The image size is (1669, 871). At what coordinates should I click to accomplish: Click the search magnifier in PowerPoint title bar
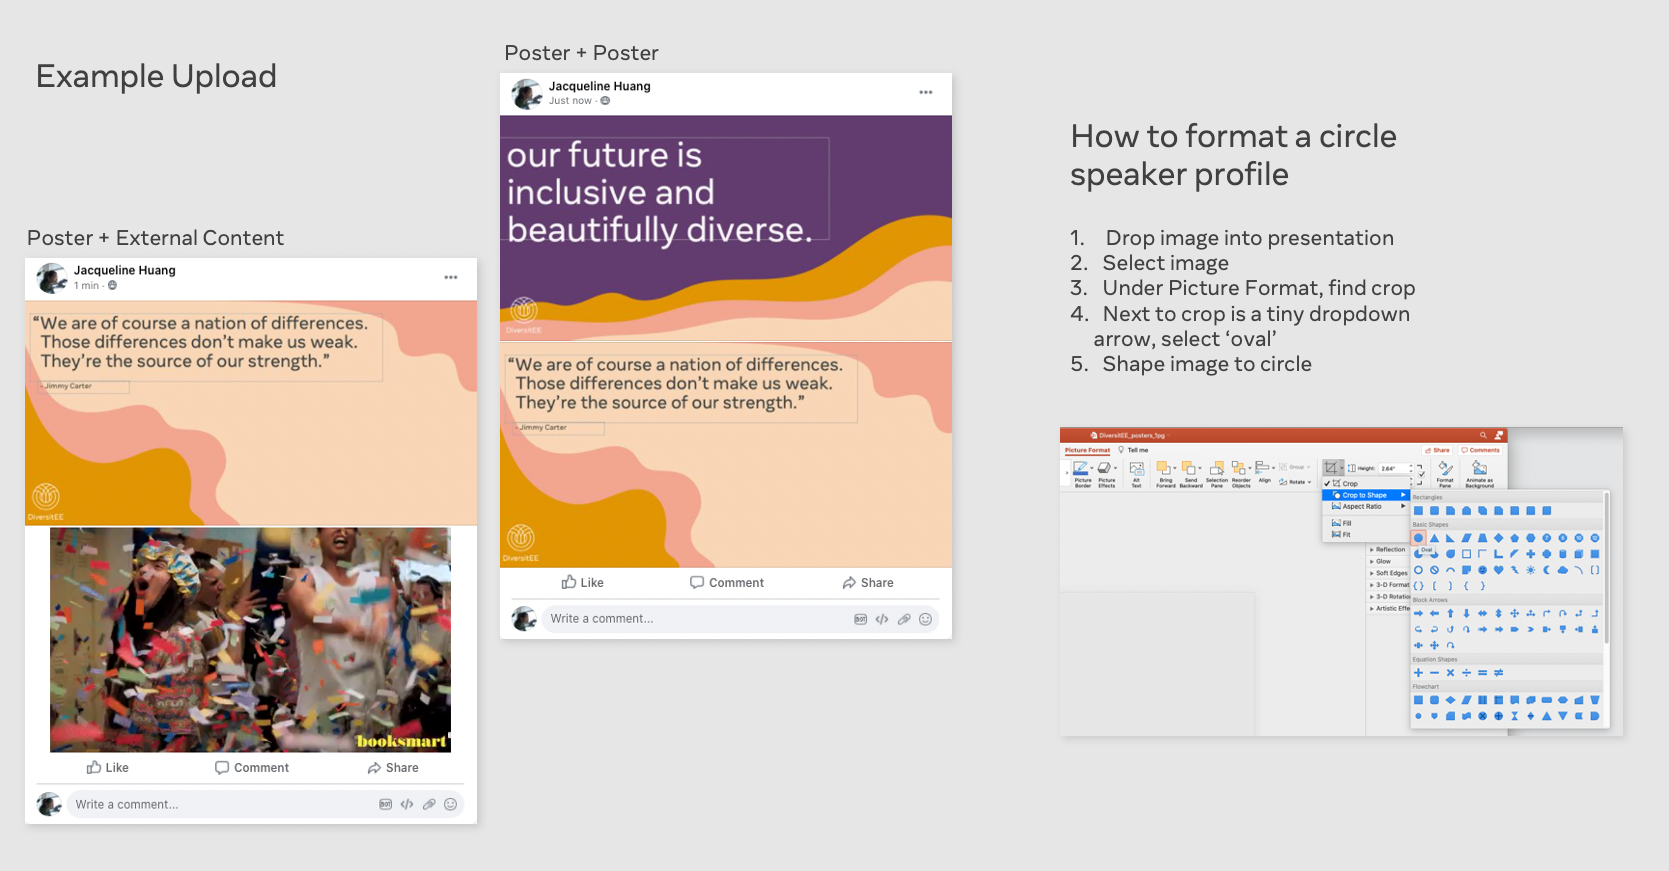[1483, 435]
